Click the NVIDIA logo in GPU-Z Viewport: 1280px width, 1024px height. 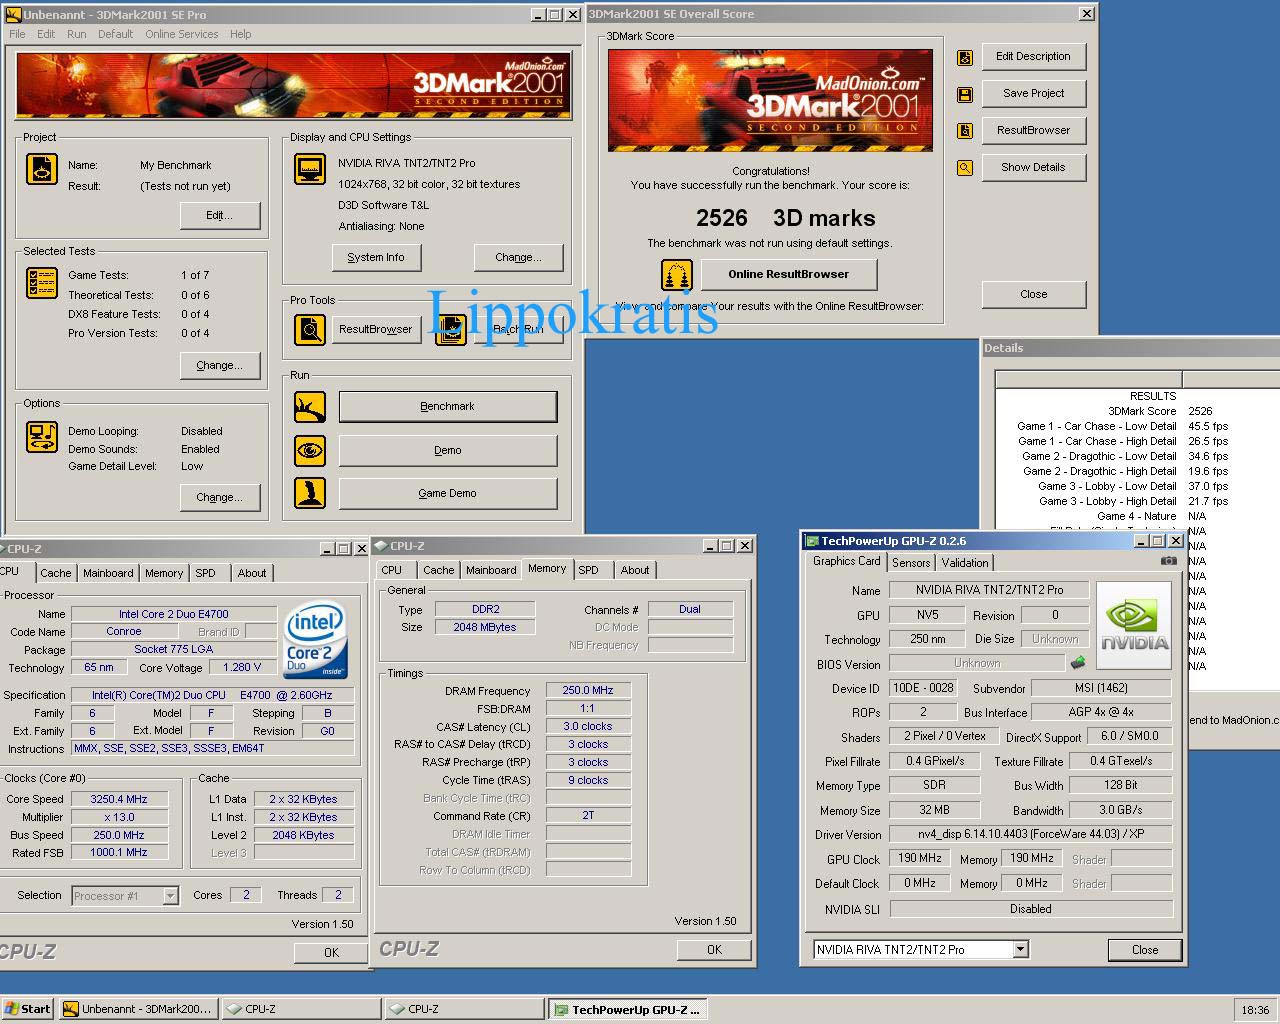[x=1134, y=626]
